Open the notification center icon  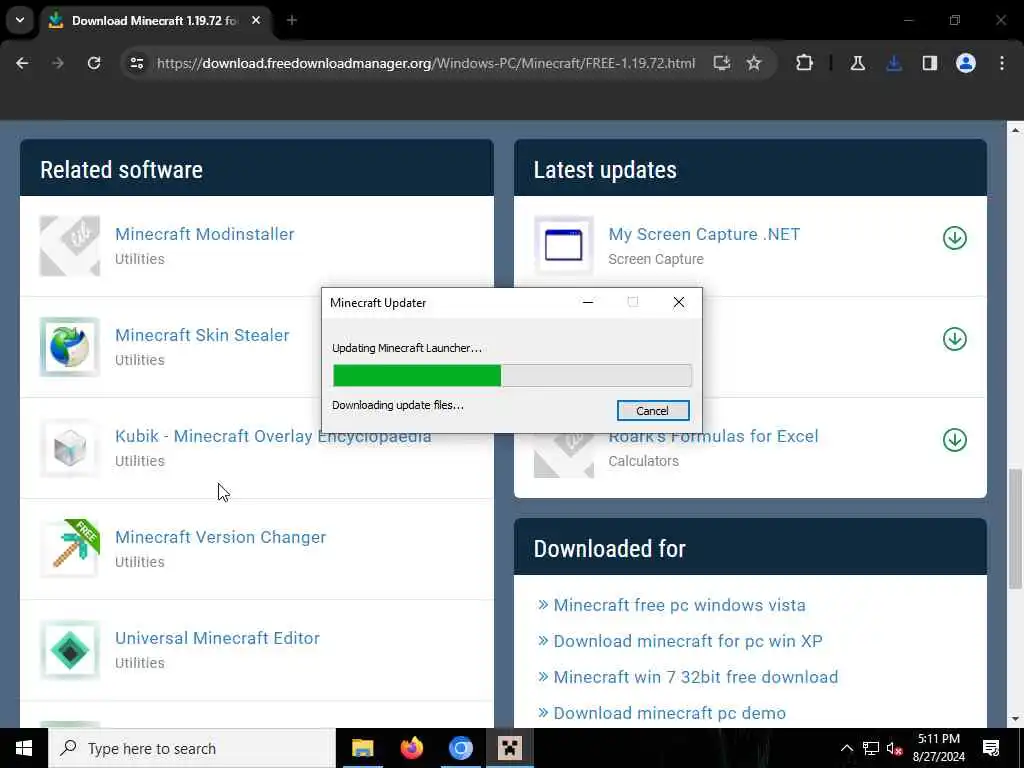pyautogui.click(x=991, y=748)
